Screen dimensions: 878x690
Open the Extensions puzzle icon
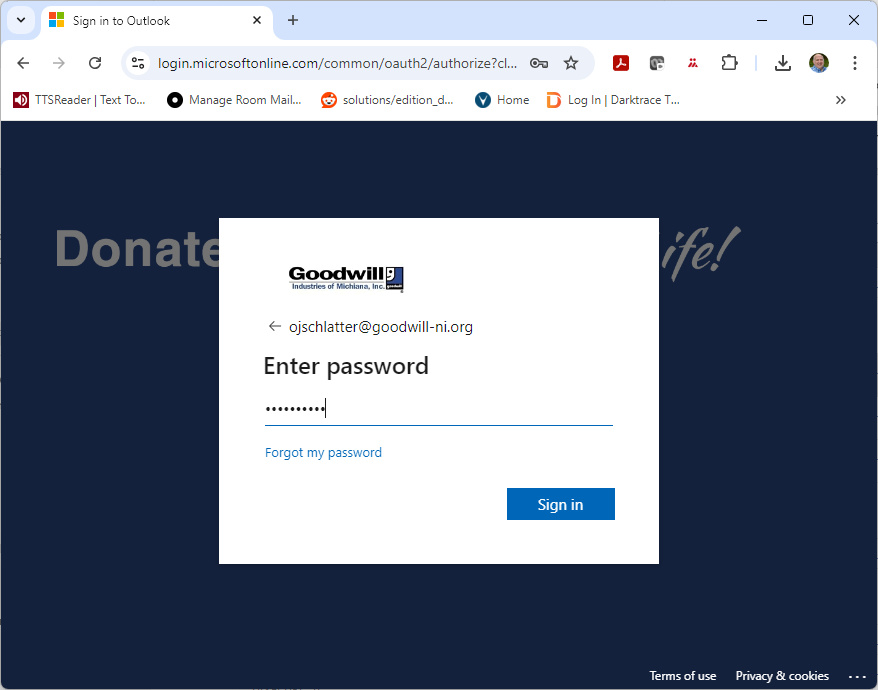tap(729, 63)
